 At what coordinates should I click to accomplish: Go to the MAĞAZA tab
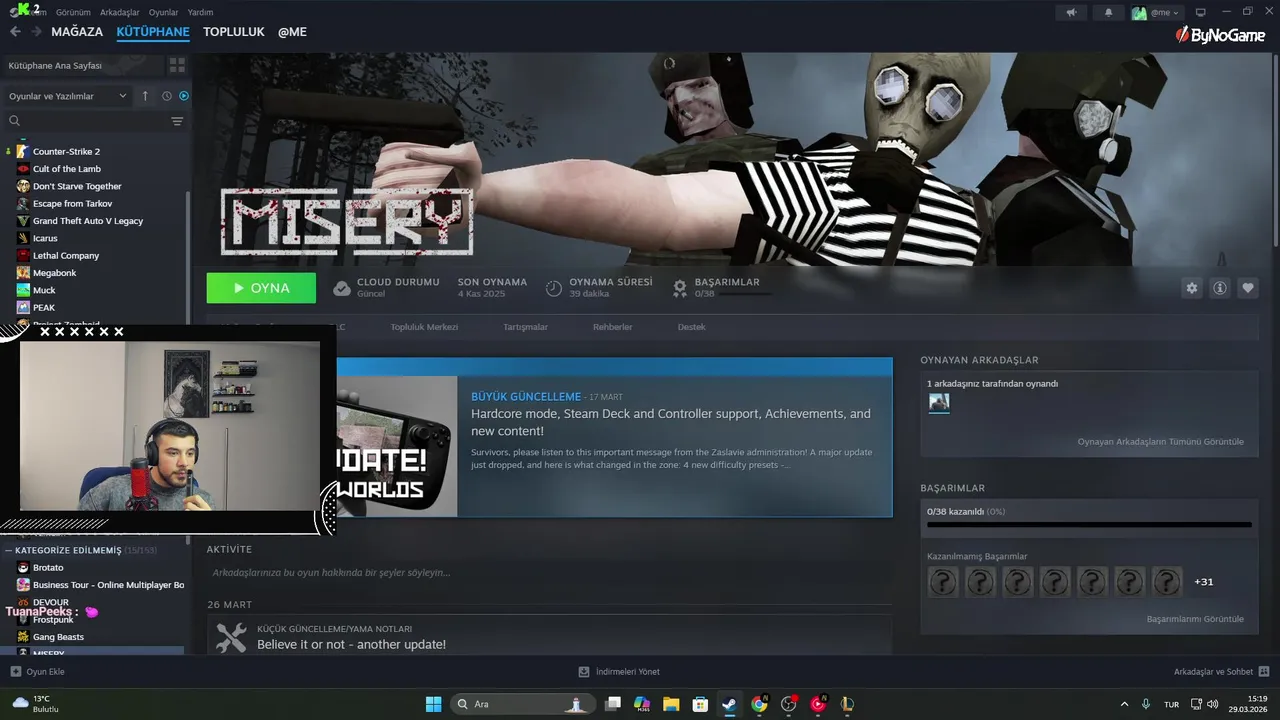pyautogui.click(x=77, y=32)
